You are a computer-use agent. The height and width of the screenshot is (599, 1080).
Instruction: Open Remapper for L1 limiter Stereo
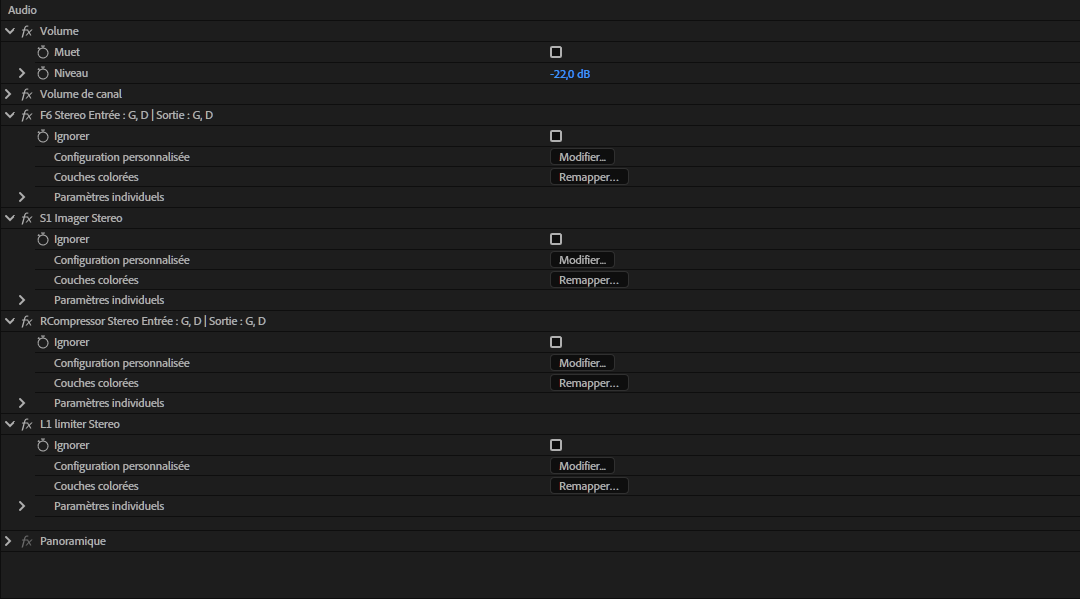tap(589, 486)
